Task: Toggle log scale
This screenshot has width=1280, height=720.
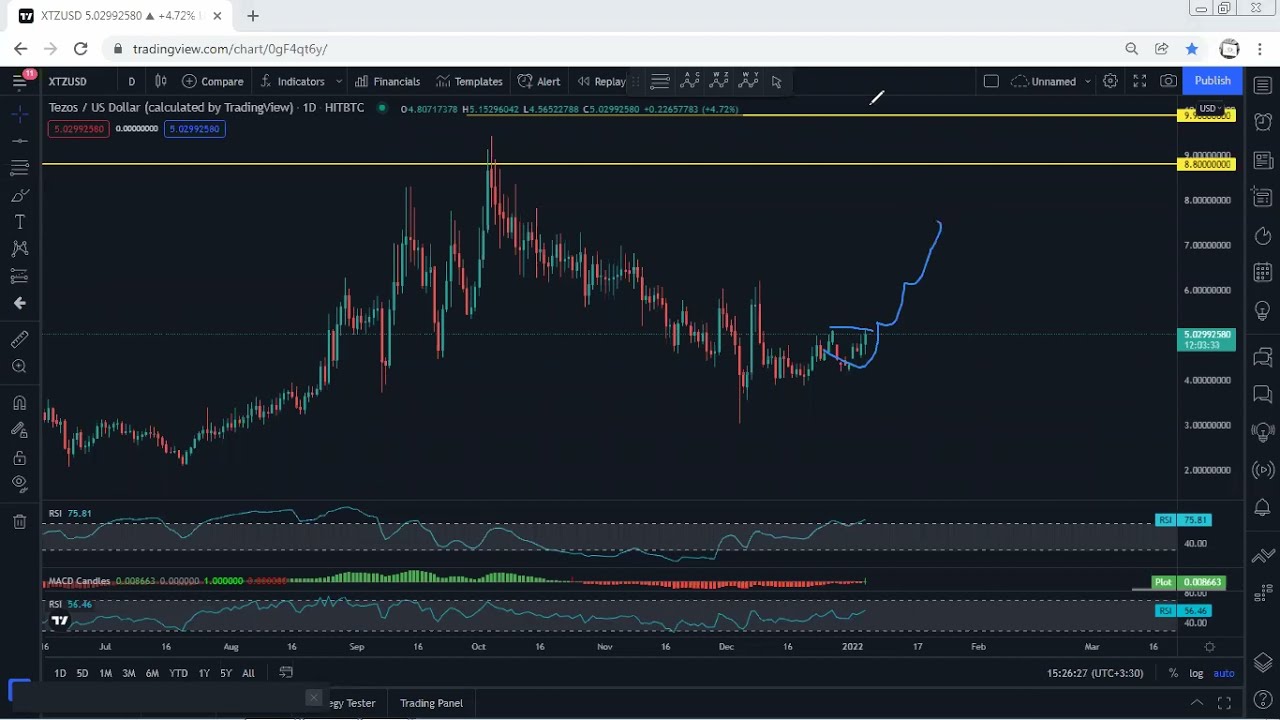Action: click(1196, 673)
